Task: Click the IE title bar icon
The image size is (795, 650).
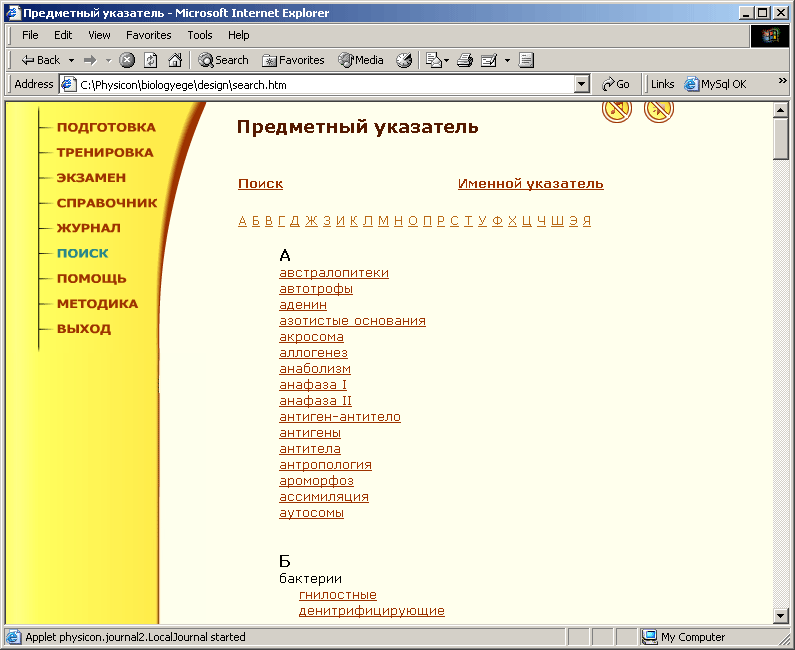Action: [13, 13]
